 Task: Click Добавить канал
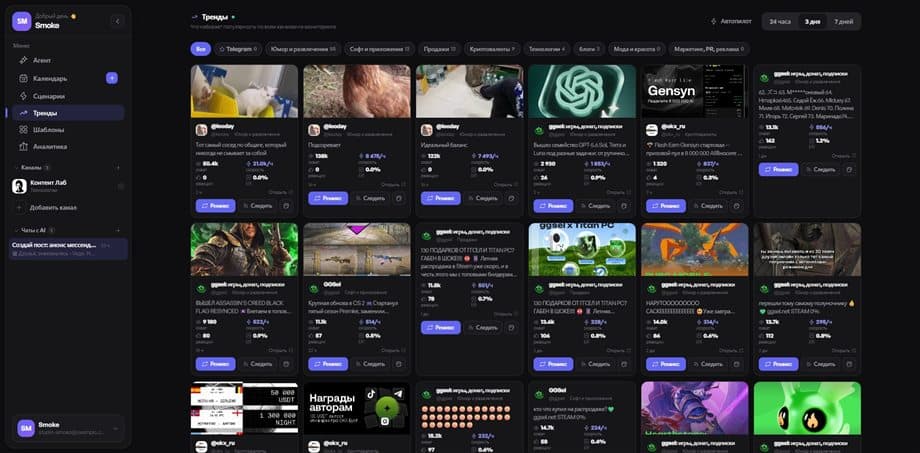click(47, 208)
